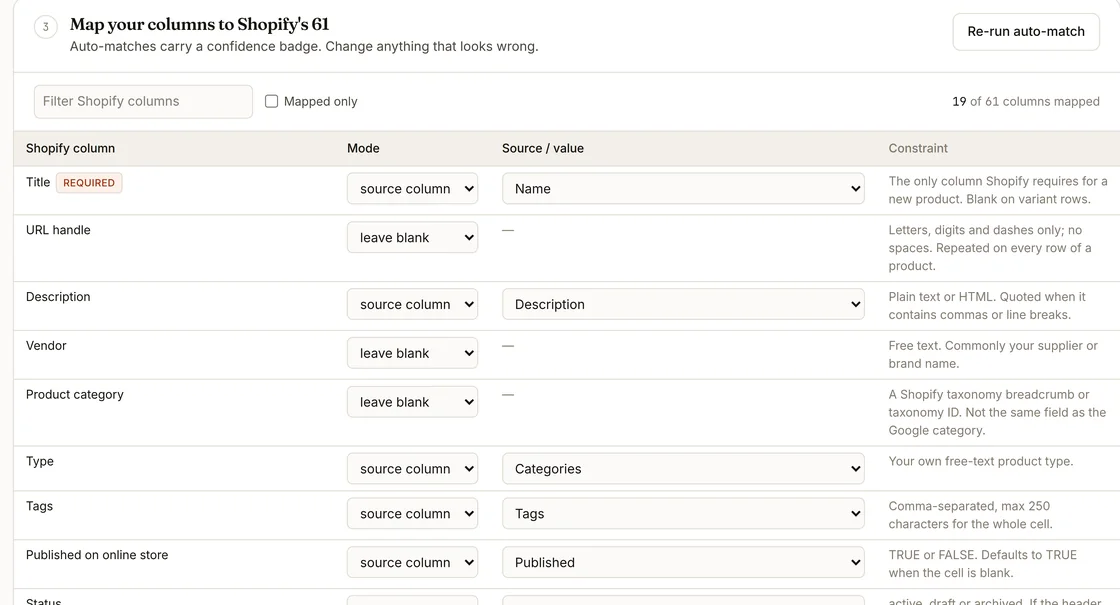Click the Type row label
Screen dimensions: 1120x605
39,461
